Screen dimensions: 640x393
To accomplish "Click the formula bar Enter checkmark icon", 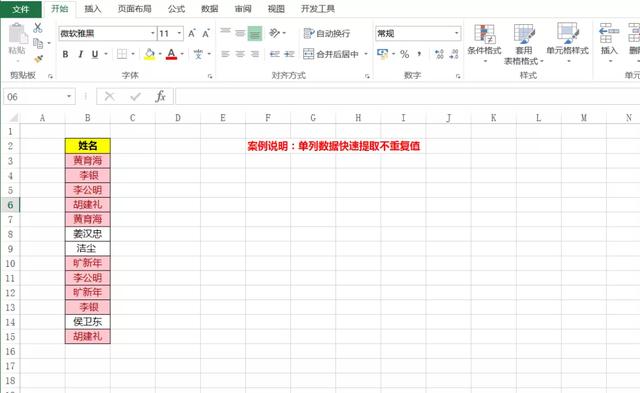I will click(135, 97).
